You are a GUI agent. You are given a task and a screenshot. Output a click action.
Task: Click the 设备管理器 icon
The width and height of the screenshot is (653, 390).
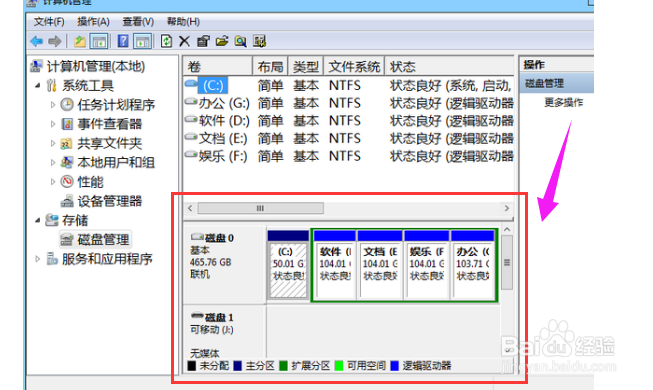(x=67, y=202)
